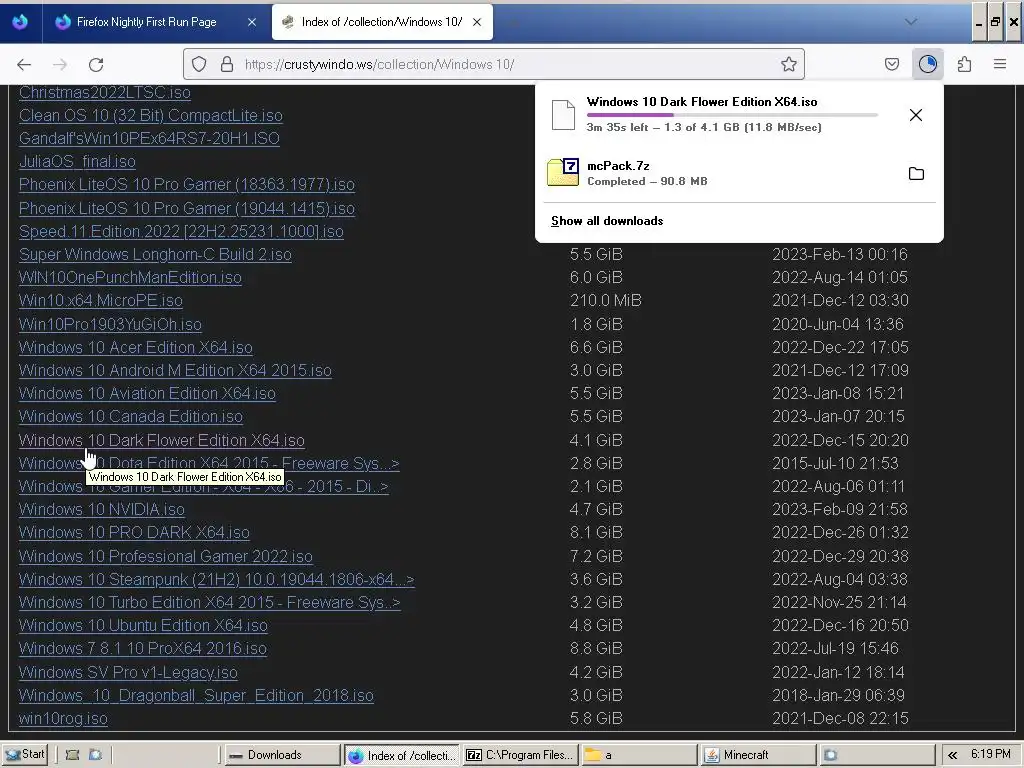Image resolution: width=1024 pixels, height=768 pixels.
Task: Go forward with the forward arrow
Action: click(x=60, y=64)
